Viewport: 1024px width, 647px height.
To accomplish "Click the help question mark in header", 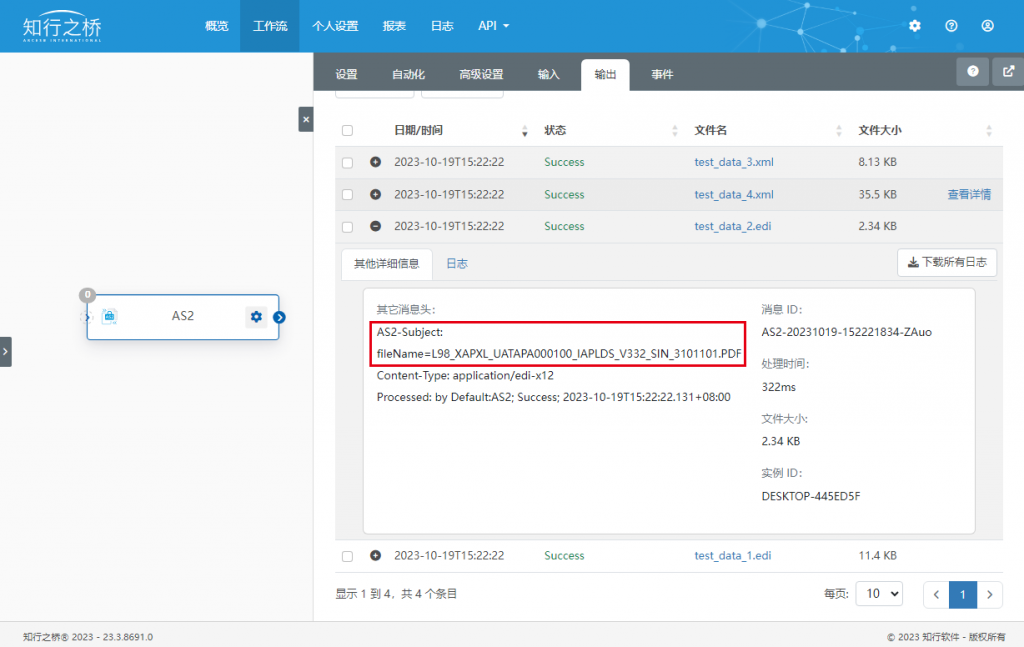I will coord(951,25).
